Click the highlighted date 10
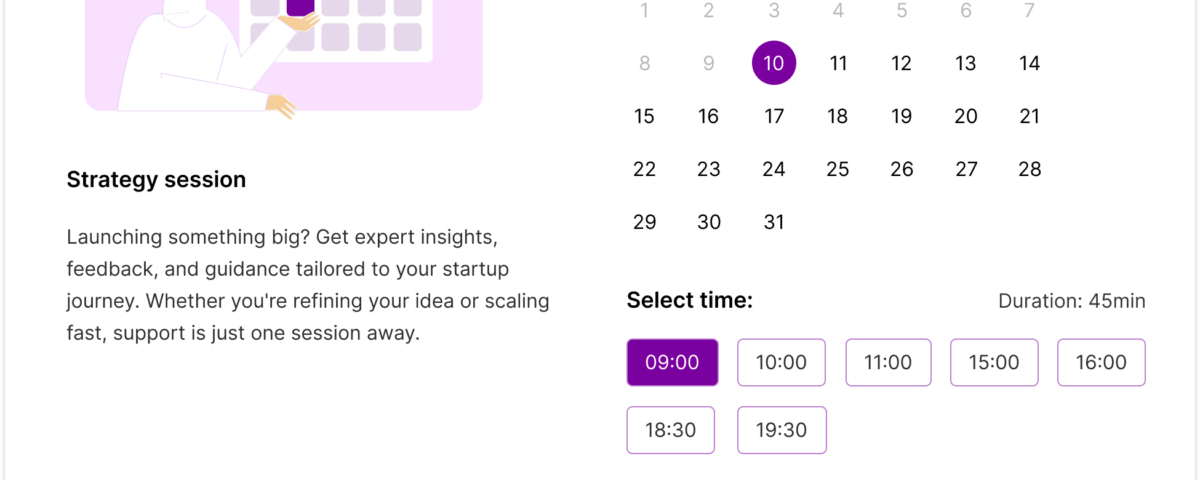This screenshot has height=480, width=1200. pyautogui.click(x=774, y=64)
